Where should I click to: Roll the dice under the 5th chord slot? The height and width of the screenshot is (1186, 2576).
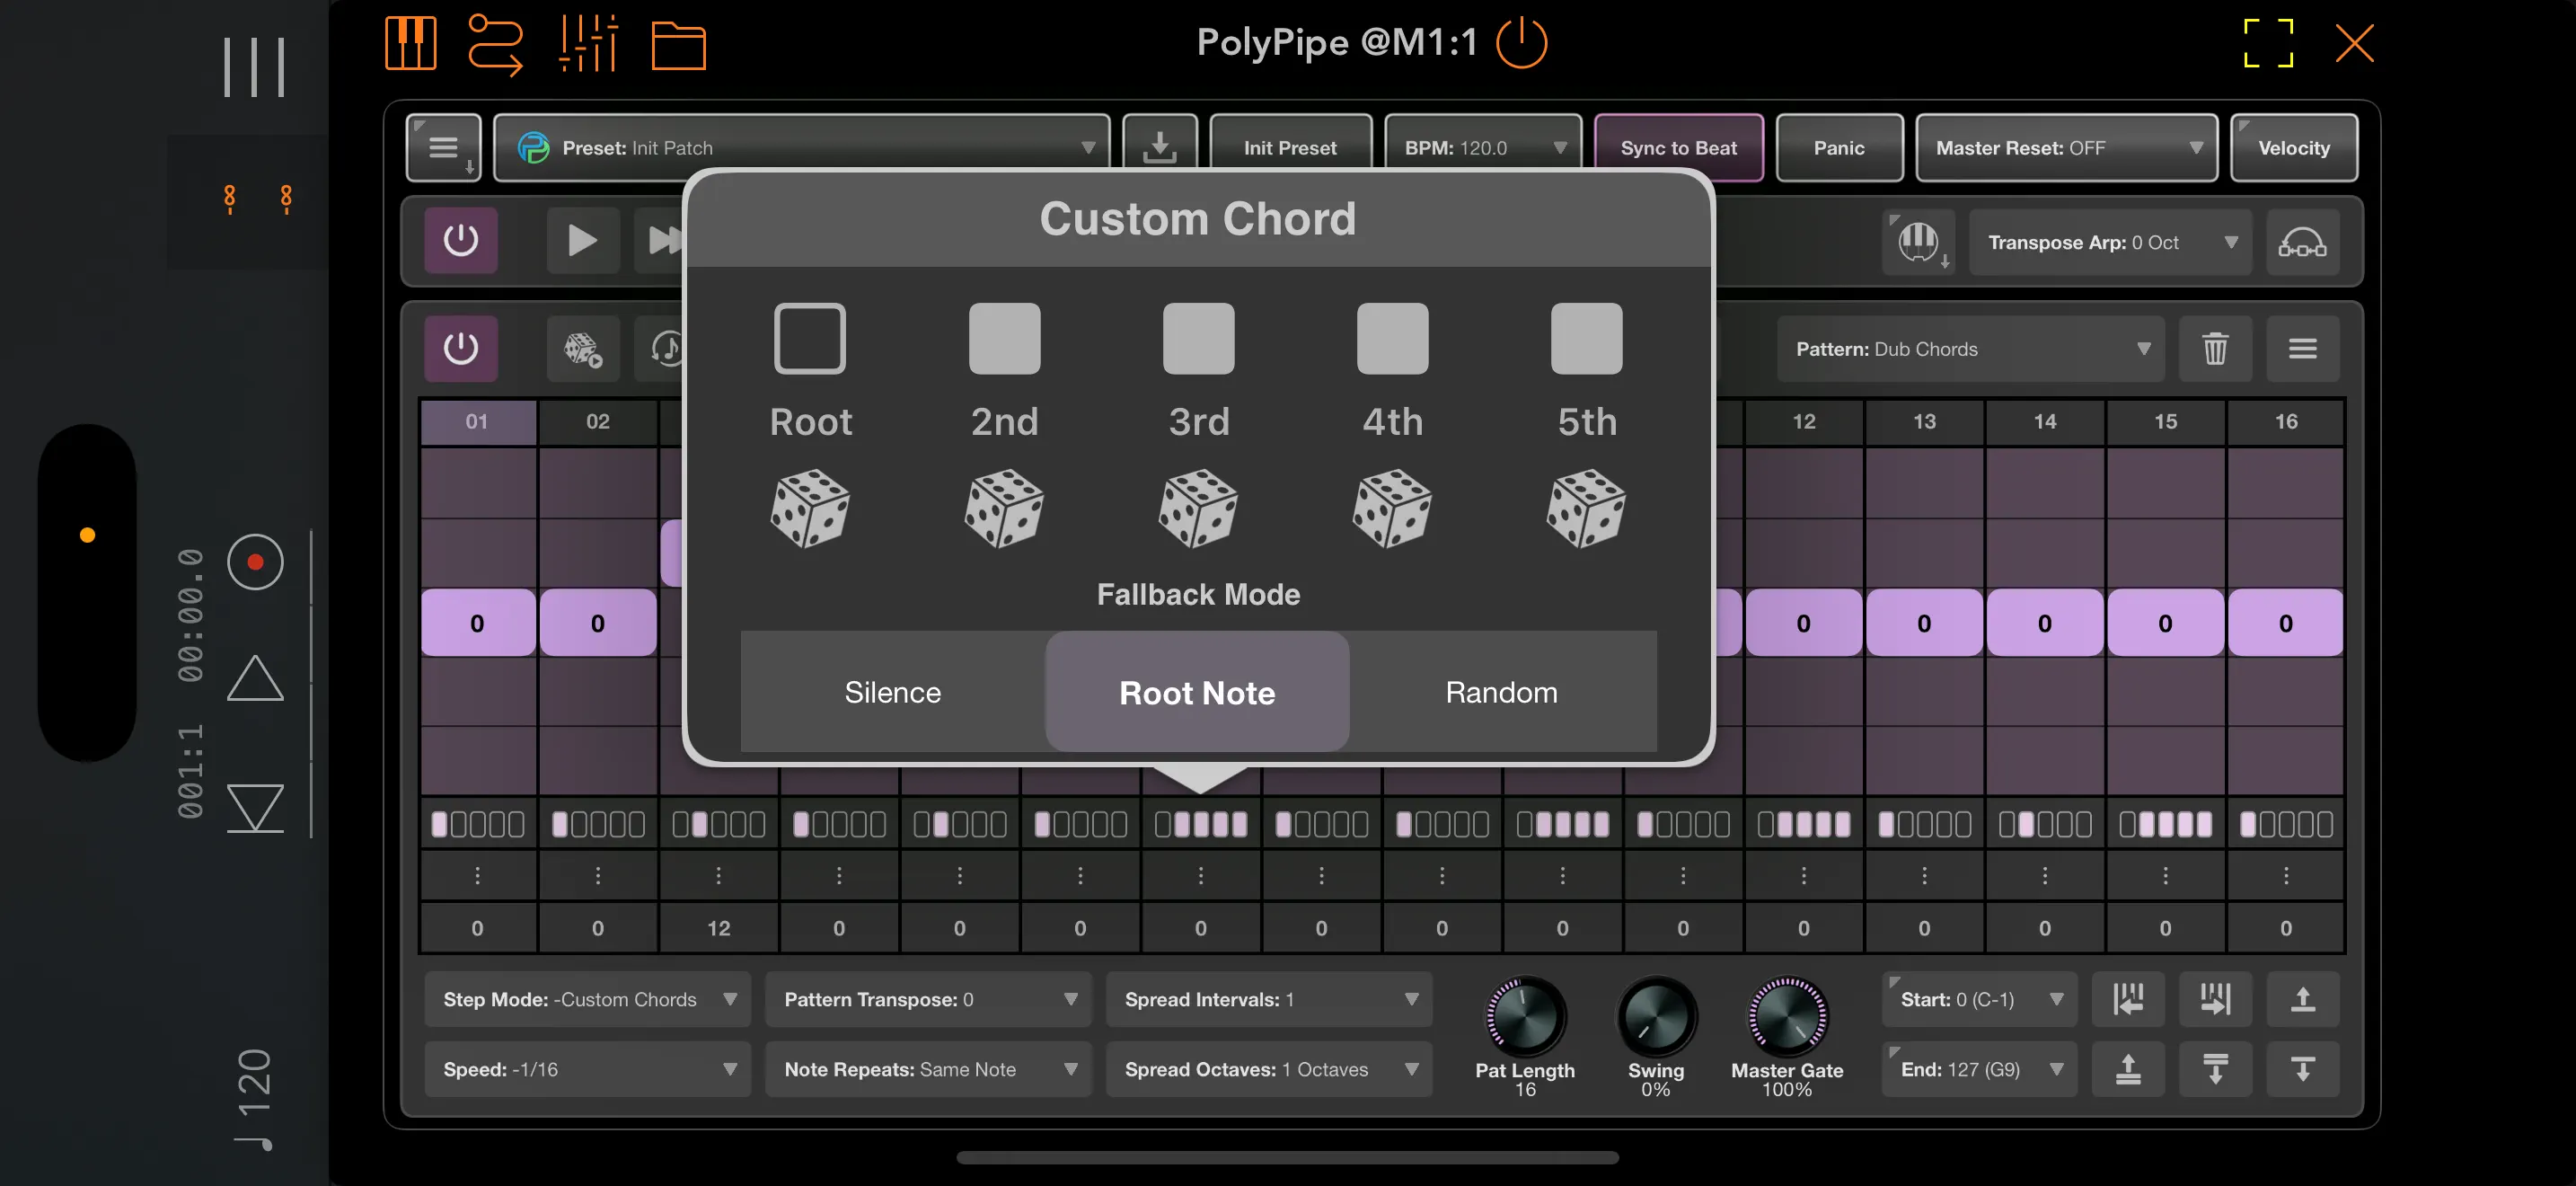[1586, 510]
